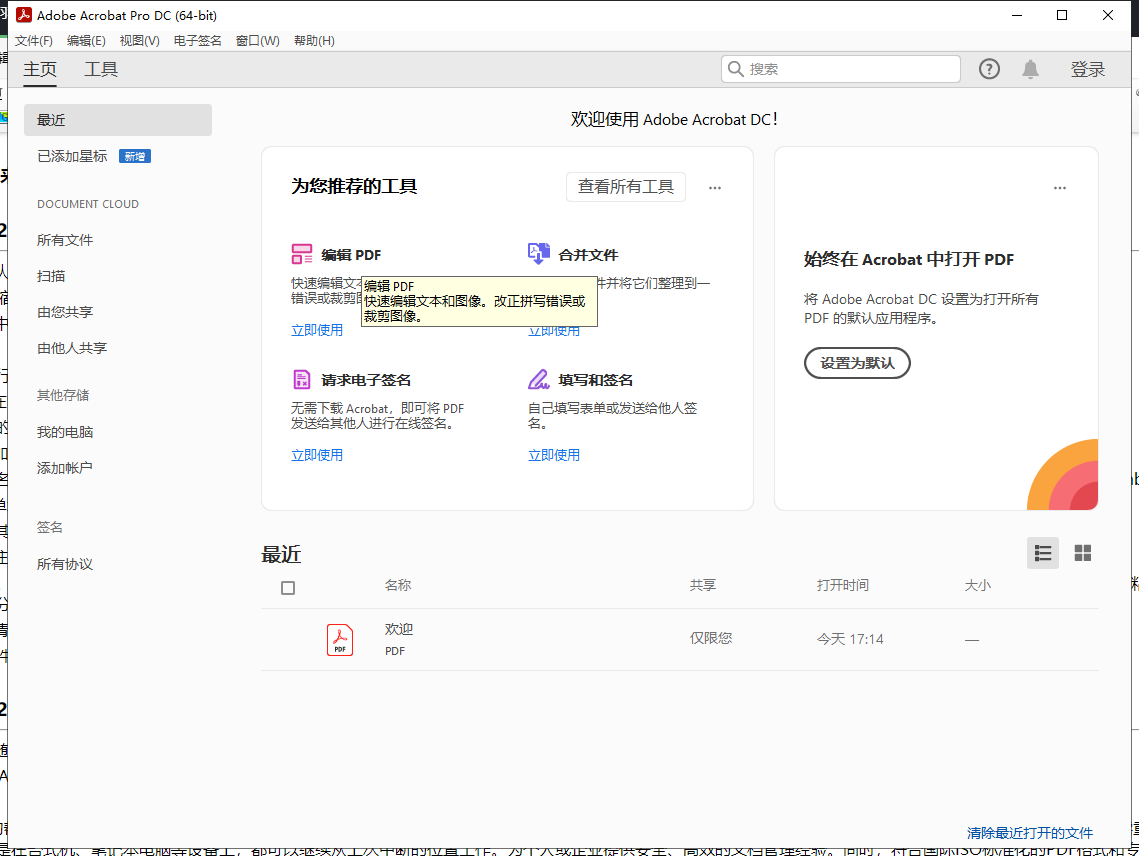
Task: Open the 合并文件 tool icon
Action: [x=539, y=254]
